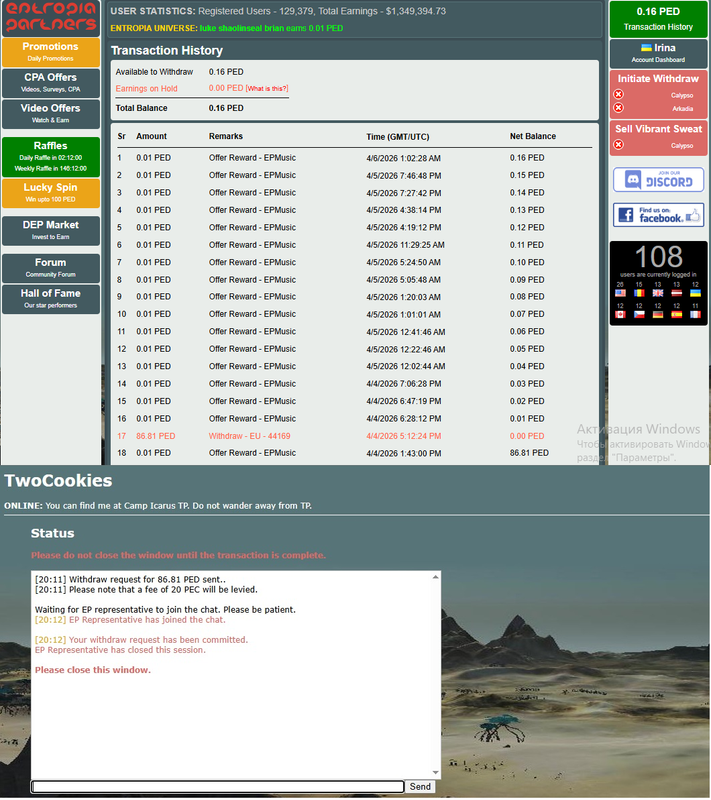View the Hall of Fame
Screen dimensions: 711x800
tap(50, 299)
